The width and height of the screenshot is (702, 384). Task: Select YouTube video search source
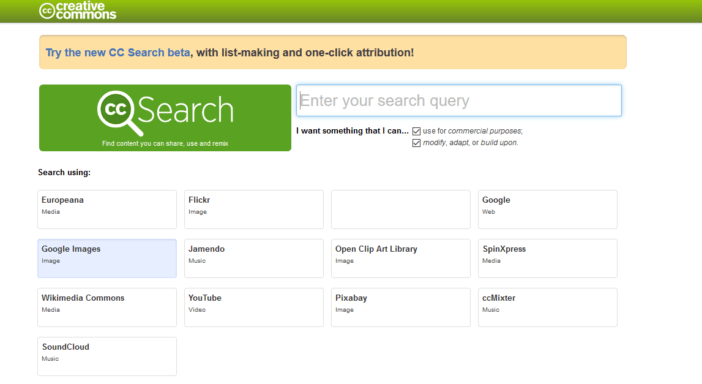point(254,307)
